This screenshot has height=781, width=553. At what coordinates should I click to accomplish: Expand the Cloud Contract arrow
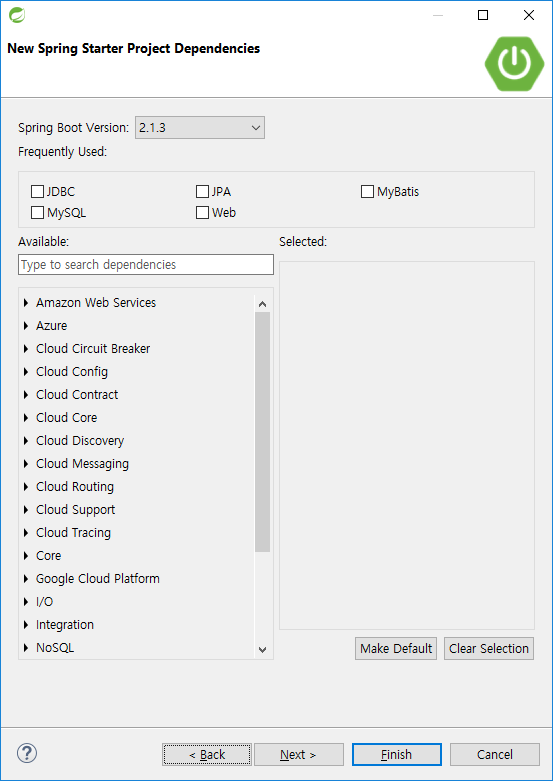point(26,394)
